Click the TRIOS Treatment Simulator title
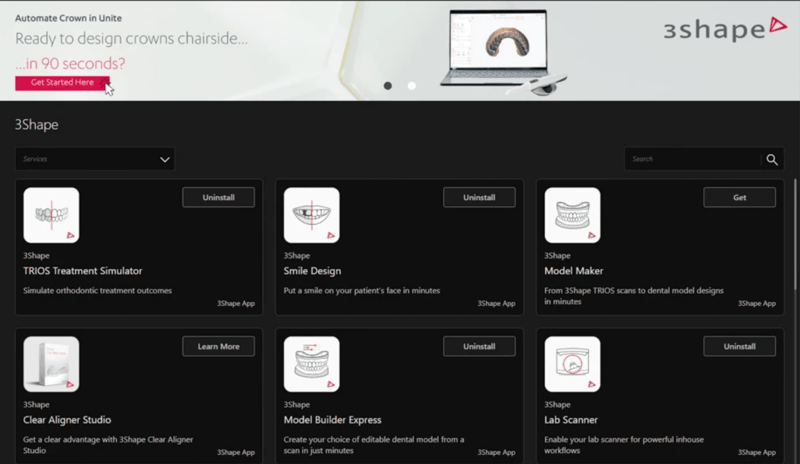This screenshot has height=464, width=800. tap(83, 271)
